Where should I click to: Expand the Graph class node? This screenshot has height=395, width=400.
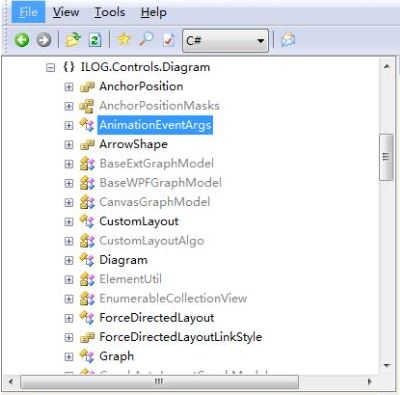click(69, 357)
